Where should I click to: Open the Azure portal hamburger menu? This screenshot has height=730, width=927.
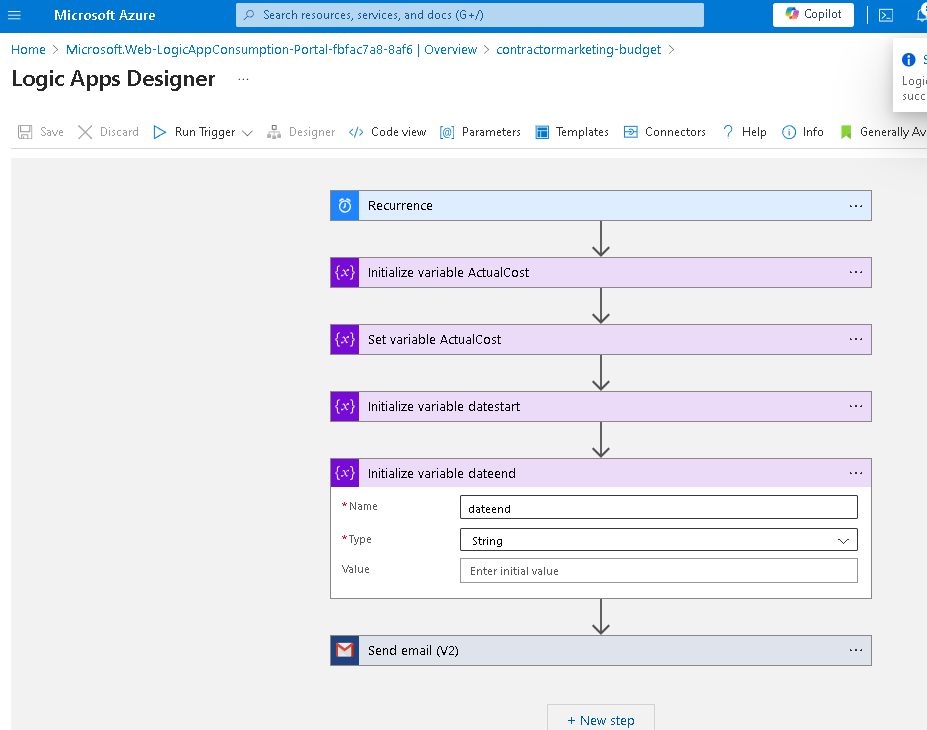pos(14,15)
